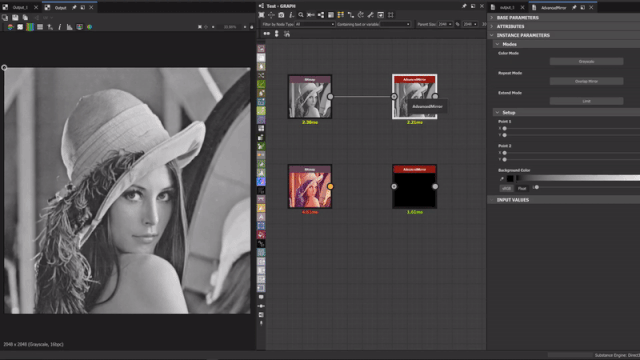
Task: Click the Repeat Mode Overlap Mirror button
Action: click(x=587, y=81)
